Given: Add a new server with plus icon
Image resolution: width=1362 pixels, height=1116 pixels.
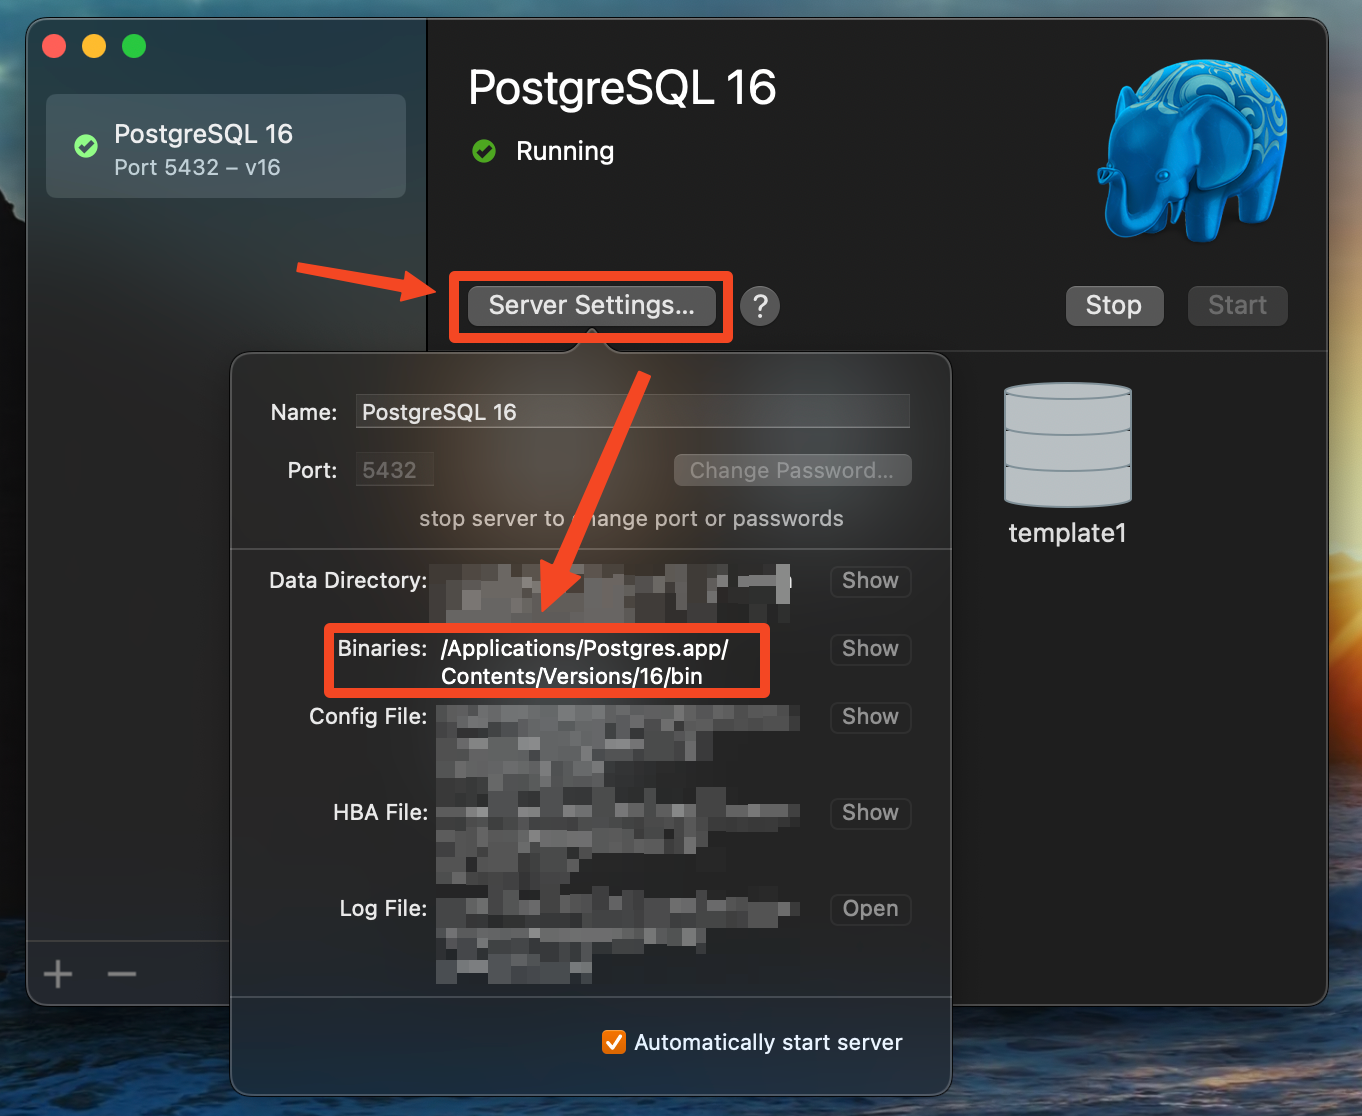Looking at the screenshot, I should click(x=58, y=974).
